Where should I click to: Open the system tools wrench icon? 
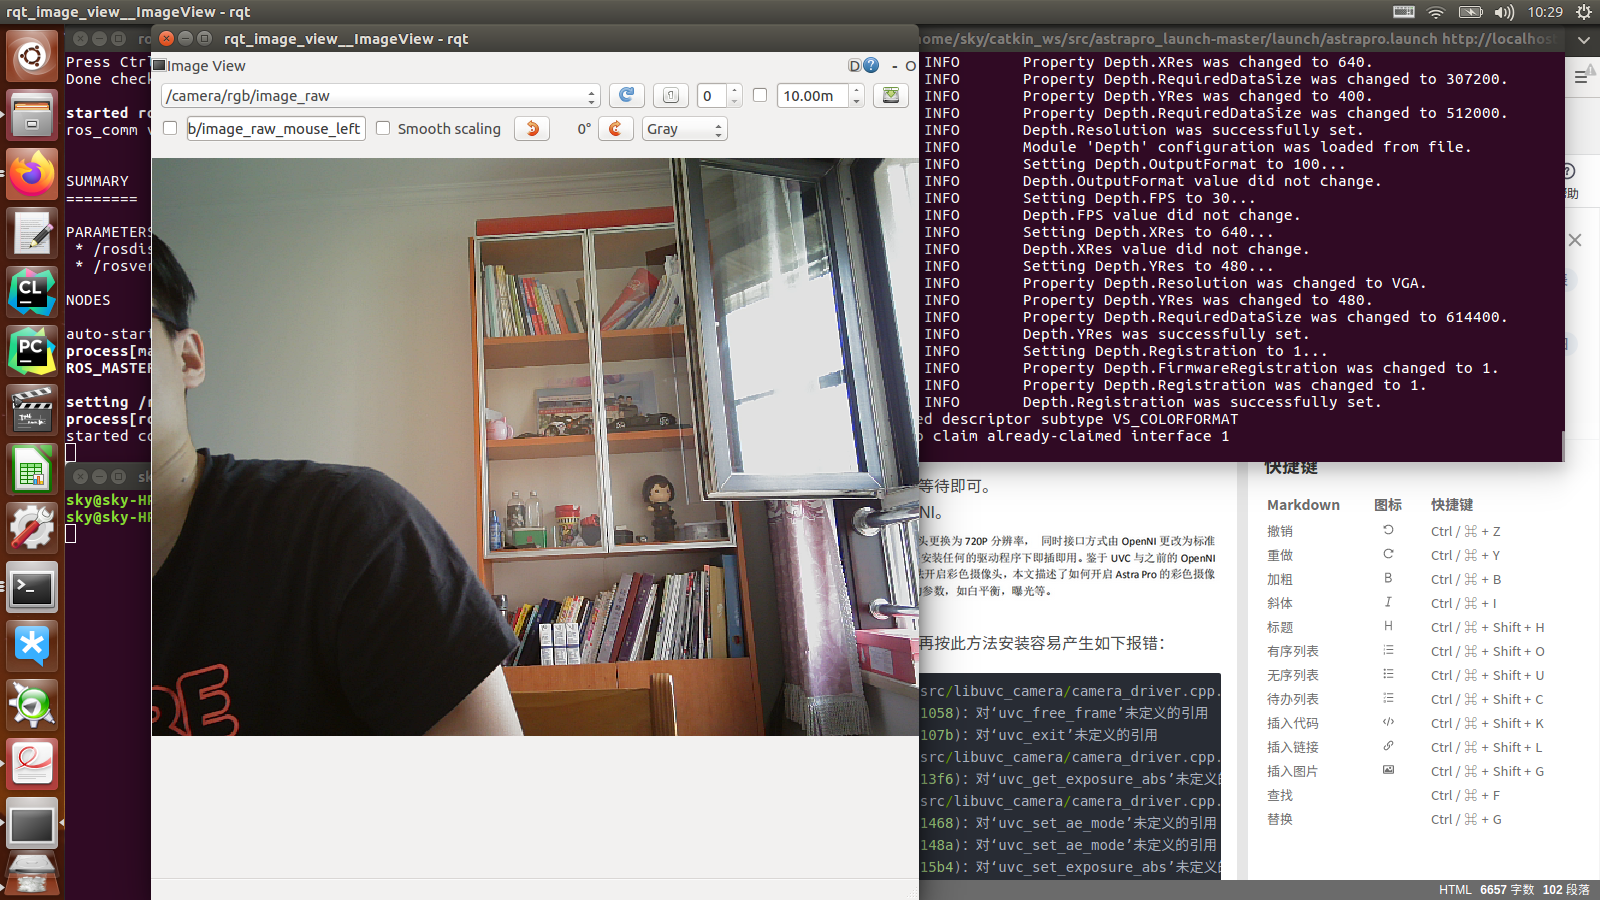click(32, 528)
